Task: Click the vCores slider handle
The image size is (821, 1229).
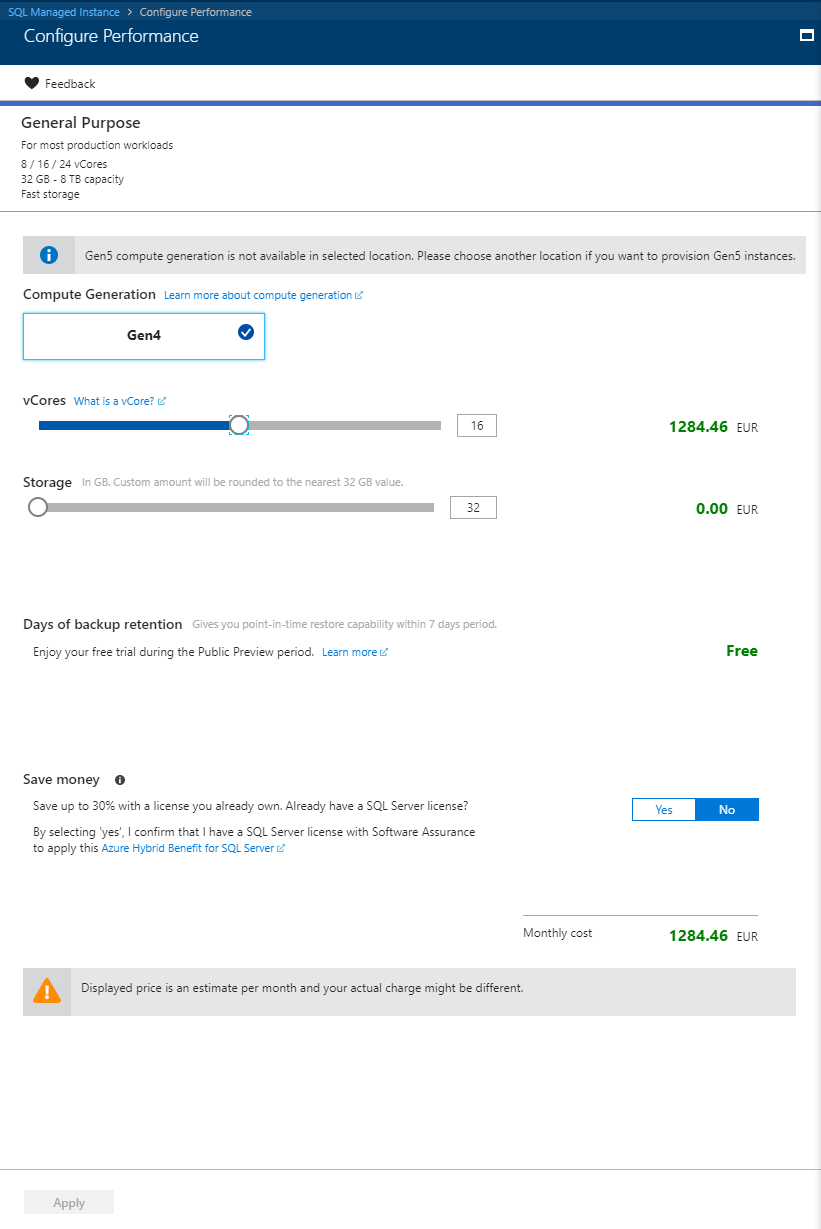Action: coord(238,425)
